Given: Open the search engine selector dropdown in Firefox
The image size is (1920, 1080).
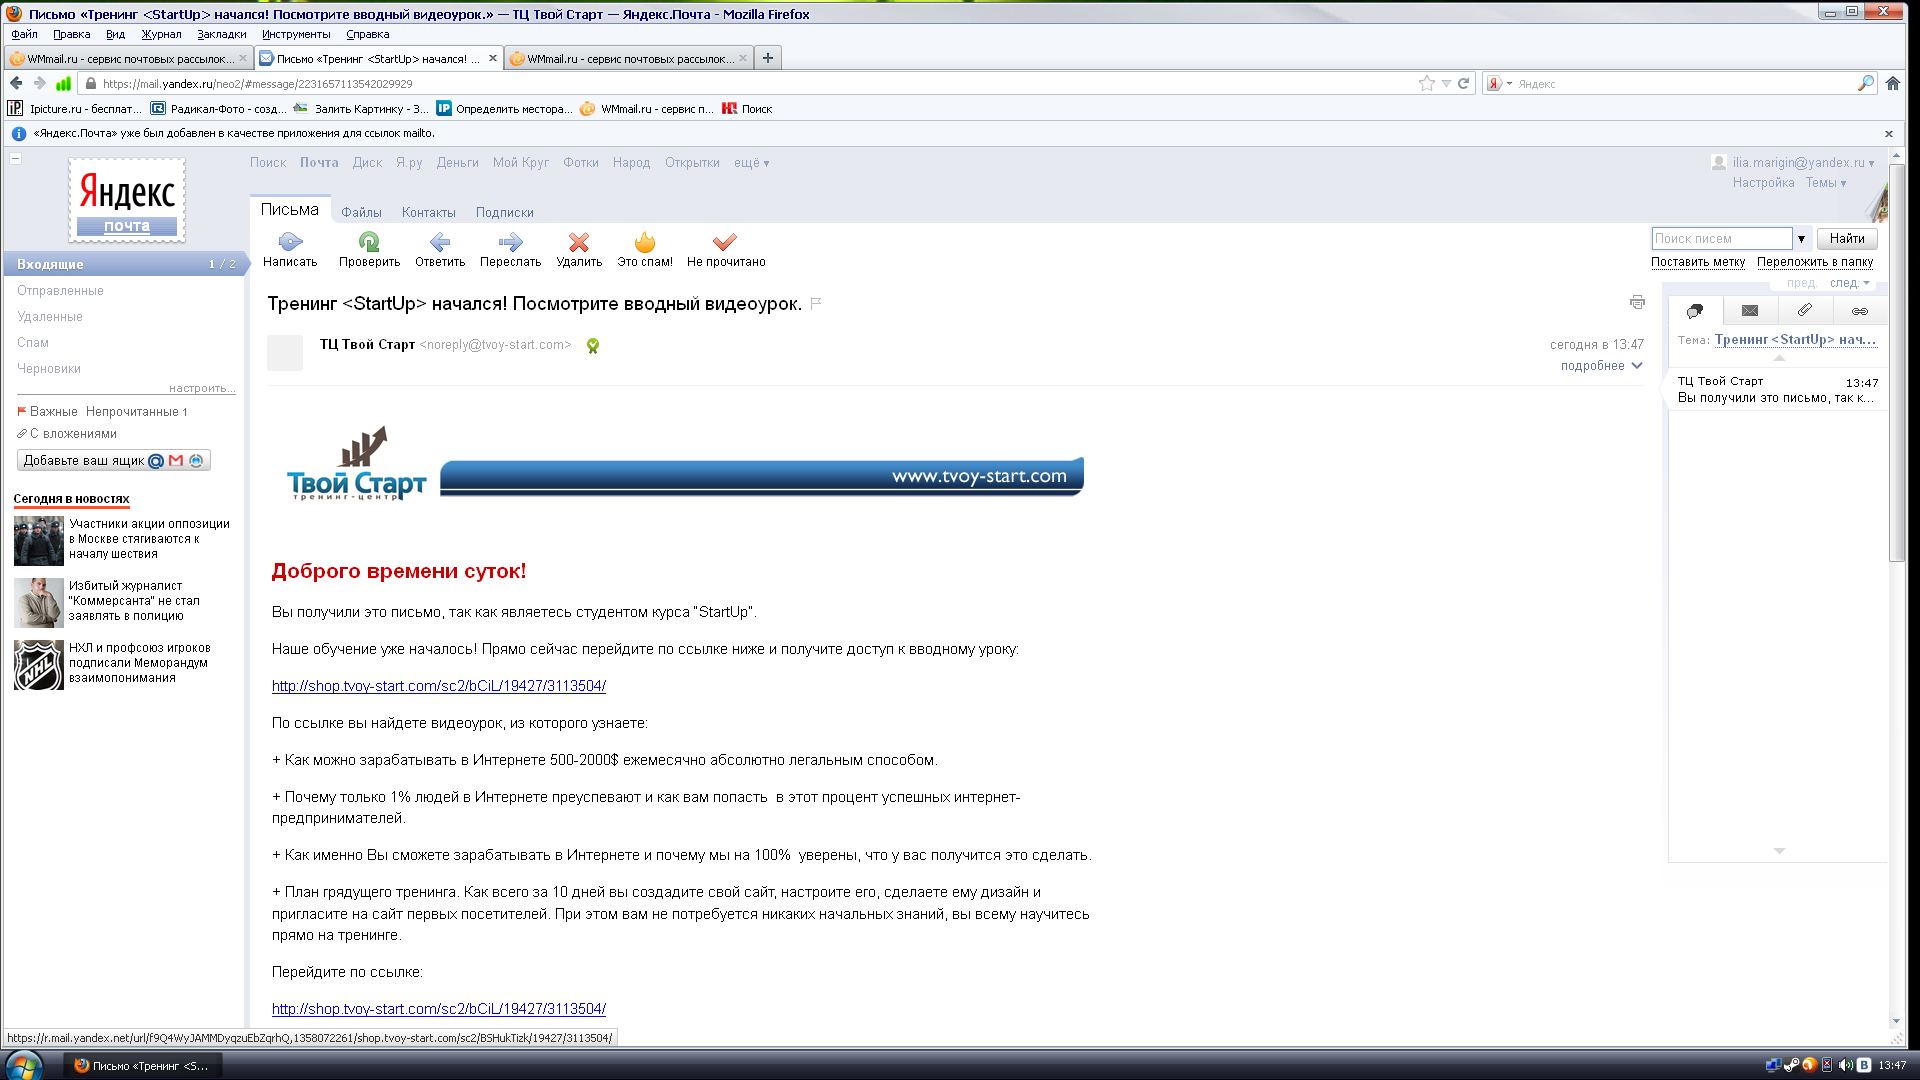Looking at the screenshot, I should (x=1498, y=84).
